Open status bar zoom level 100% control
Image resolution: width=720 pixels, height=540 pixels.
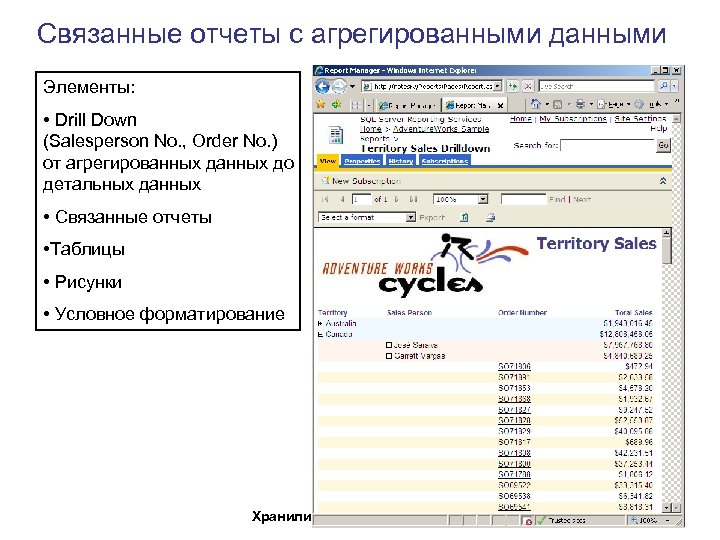click(650, 520)
